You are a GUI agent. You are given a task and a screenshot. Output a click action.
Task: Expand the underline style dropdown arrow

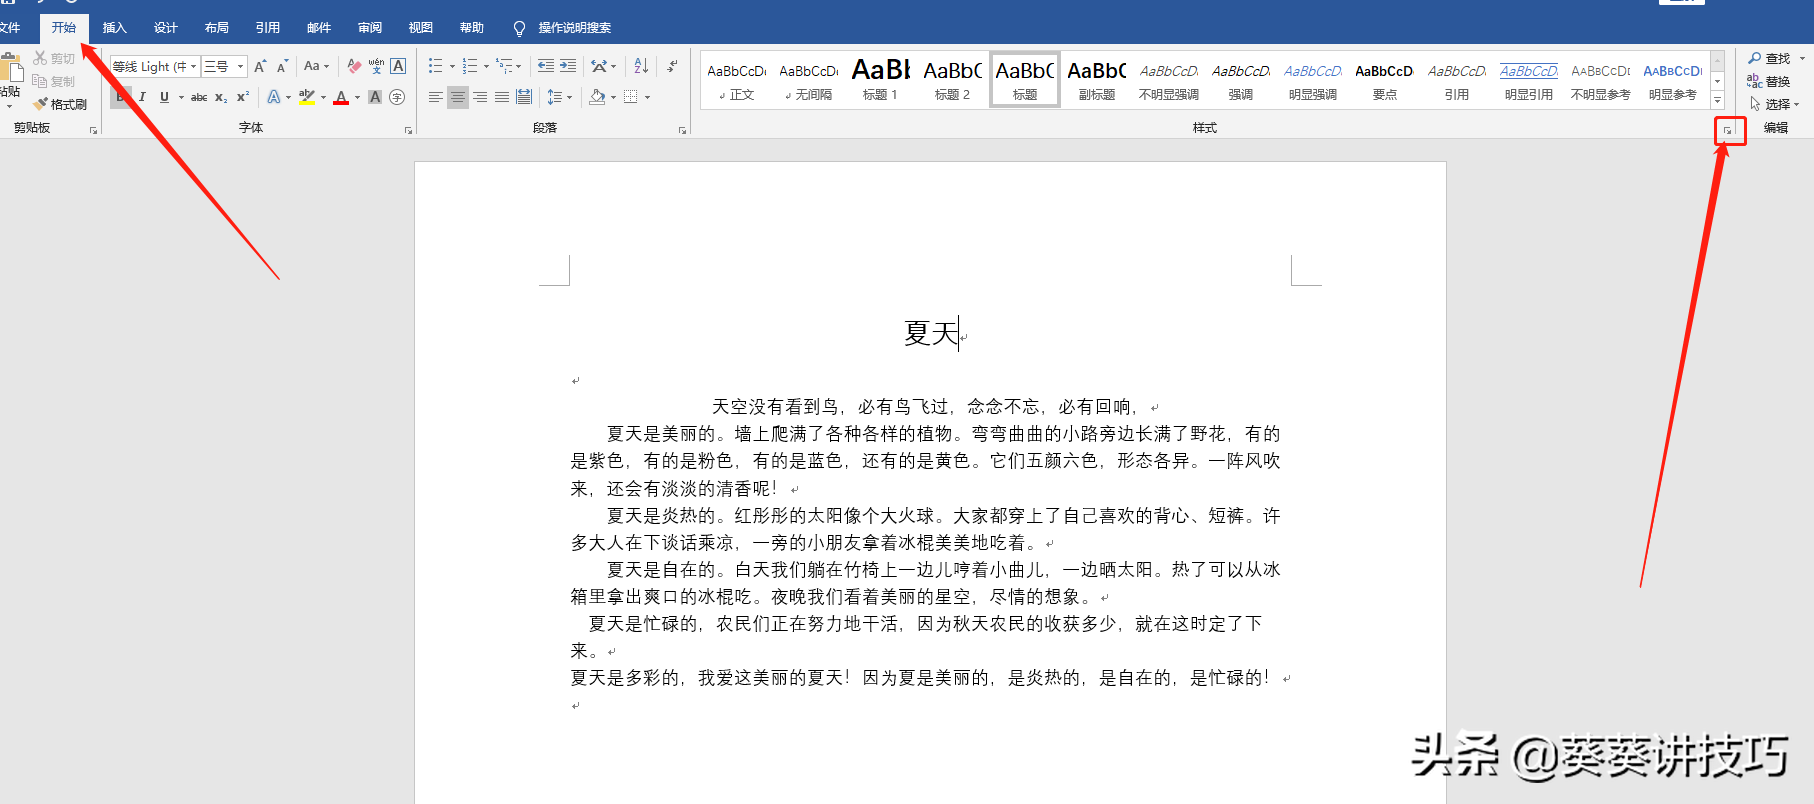[181, 97]
